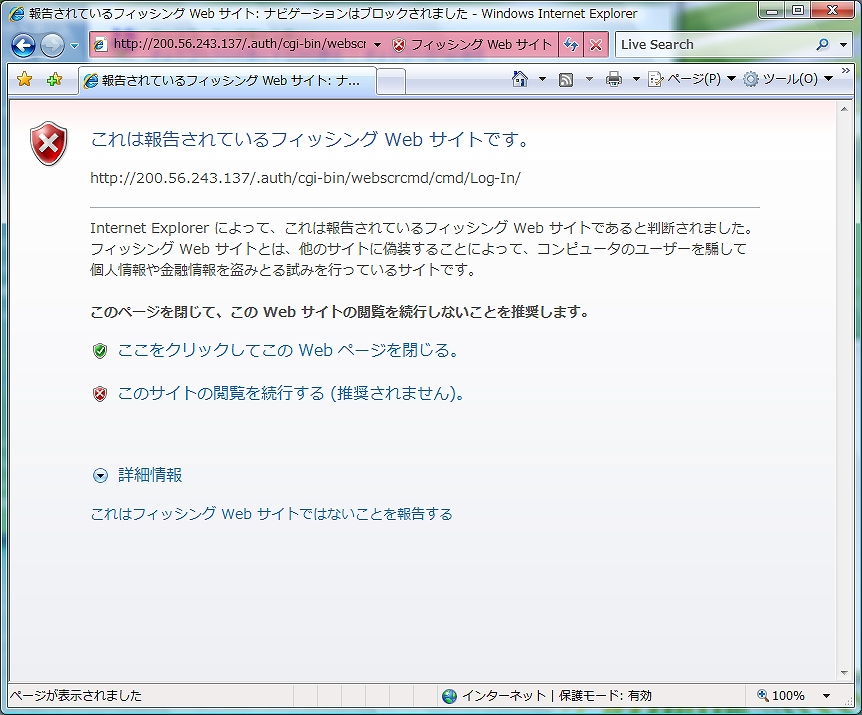This screenshot has width=862, height=715.
Task: Click the Stop loading X icon
Action: coord(596,45)
